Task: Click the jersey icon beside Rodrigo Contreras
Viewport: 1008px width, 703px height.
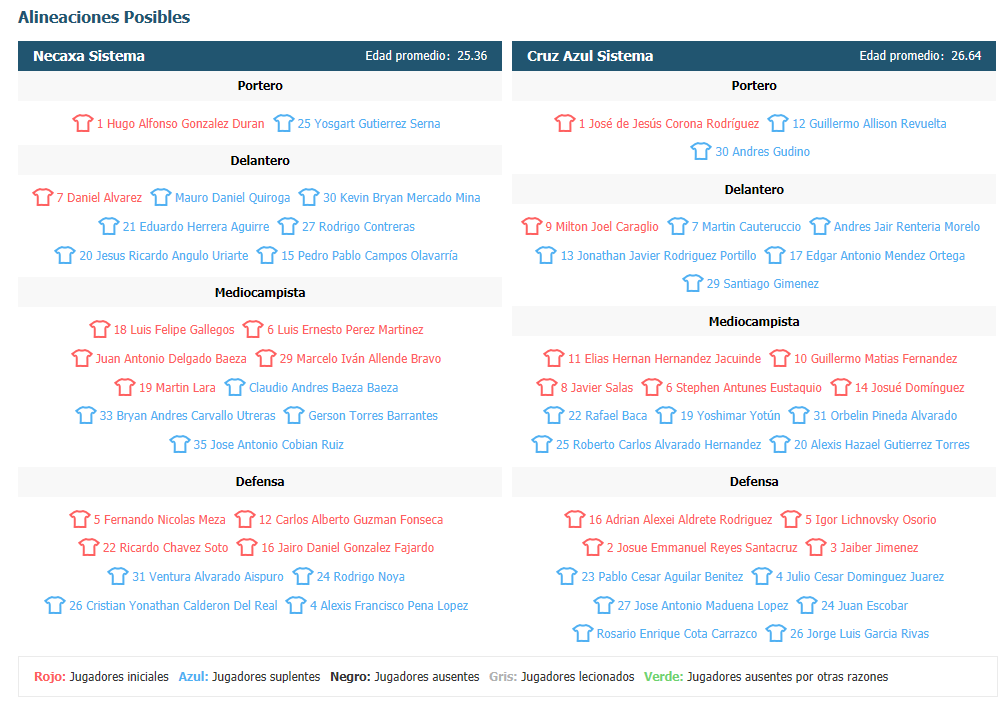Action: coord(287,226)
